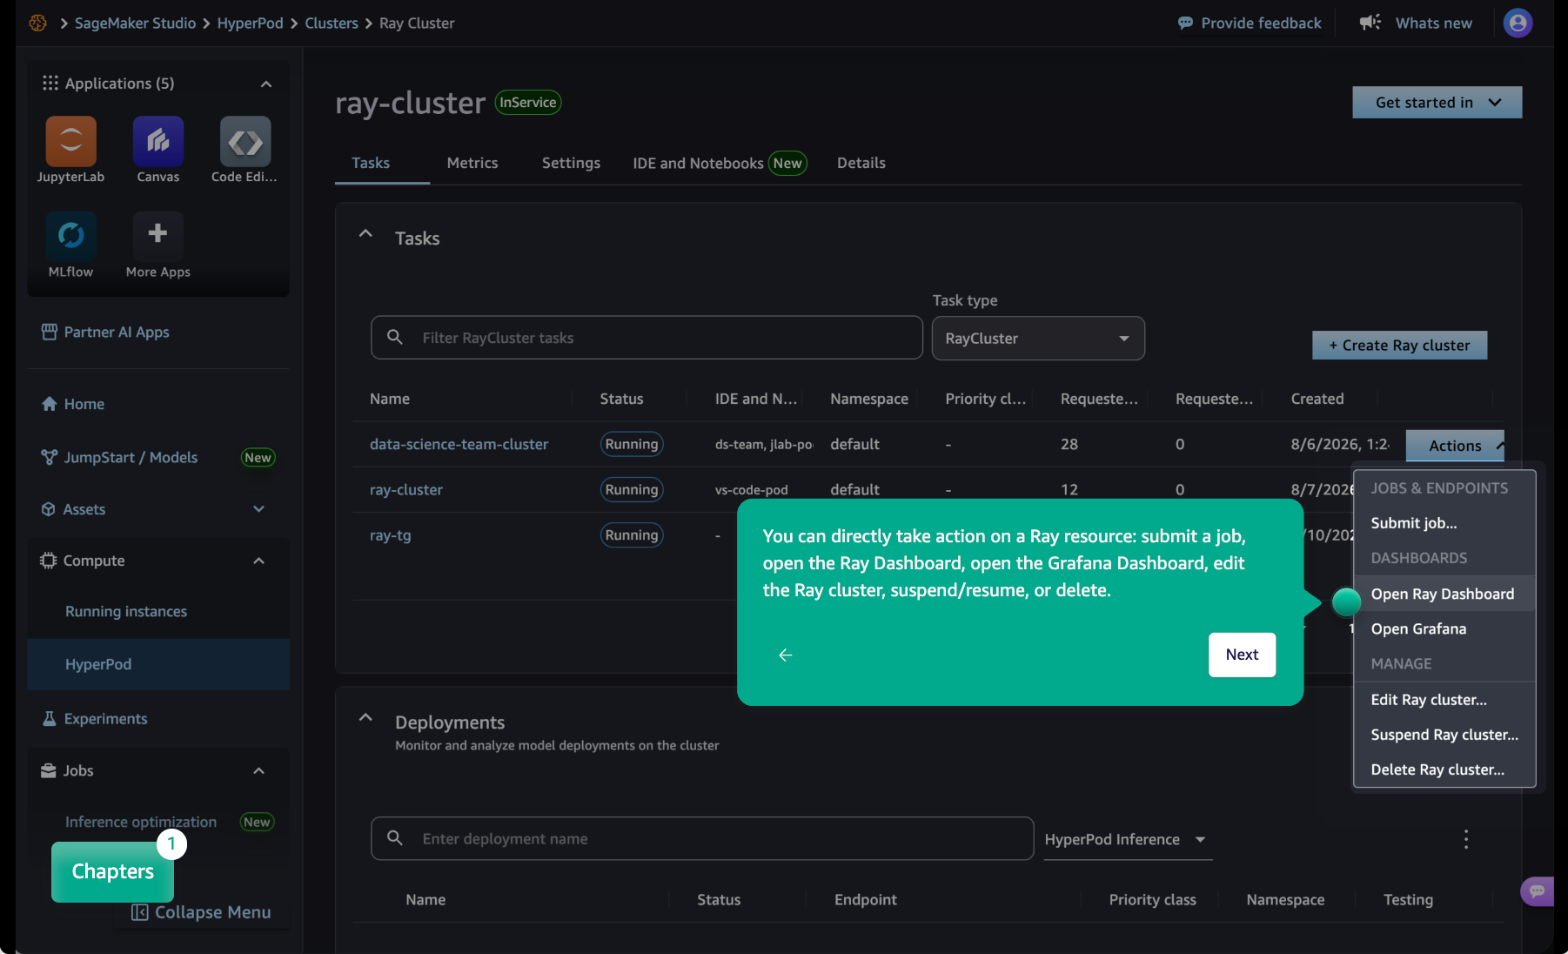1568x954 pixels.
Task: Open the Task type RayCluster dropdown
Action: [x=1038, y=338]
